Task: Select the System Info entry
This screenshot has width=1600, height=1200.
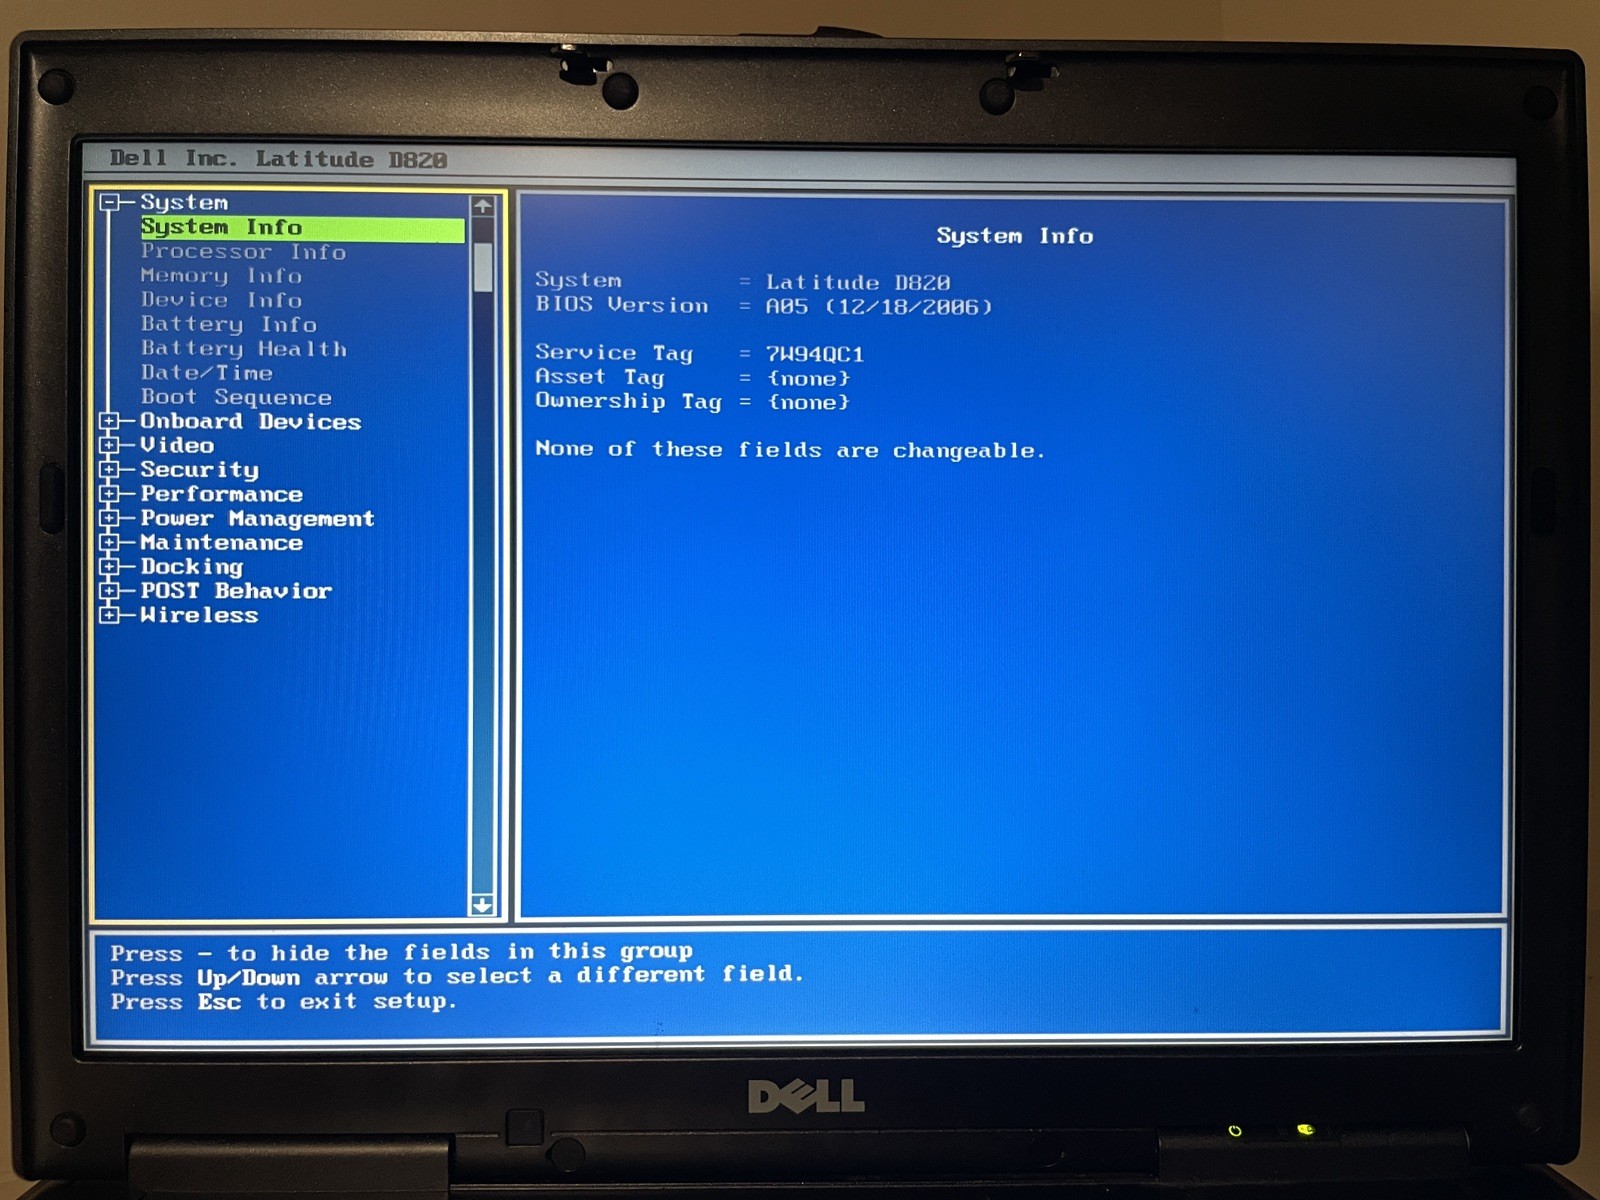Action: pyautogui.click(x=302, y=229)
